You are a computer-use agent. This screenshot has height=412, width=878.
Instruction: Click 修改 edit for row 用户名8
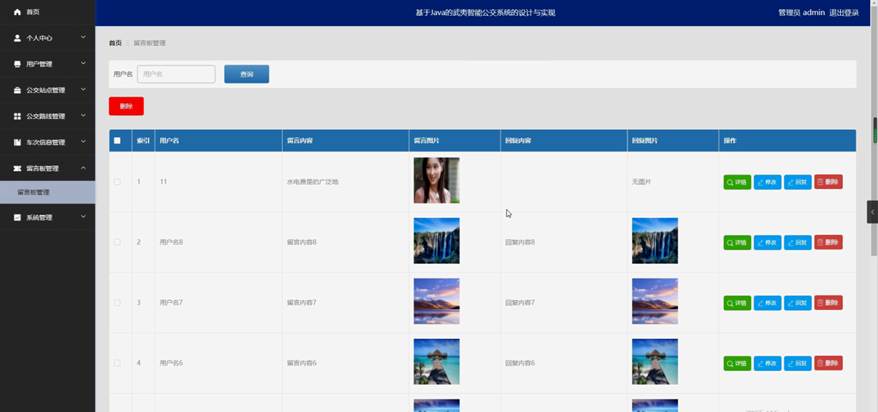767,242
